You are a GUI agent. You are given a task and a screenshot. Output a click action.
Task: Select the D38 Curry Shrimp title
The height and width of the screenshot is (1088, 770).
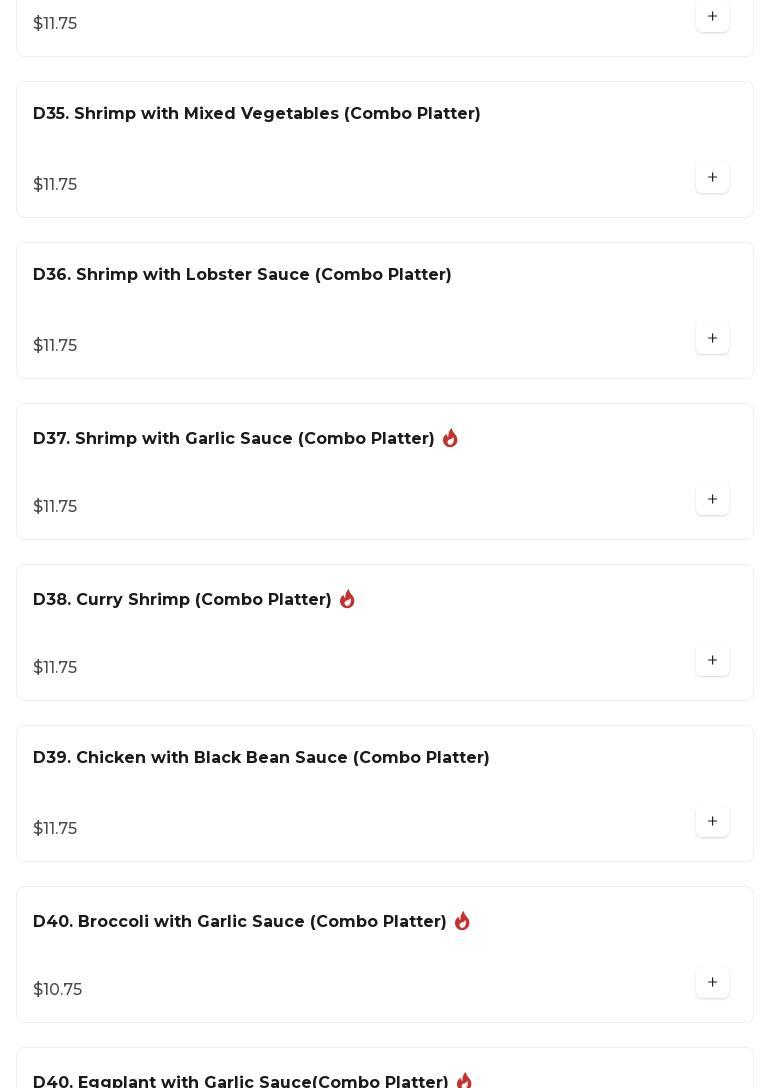click(182, 600)
